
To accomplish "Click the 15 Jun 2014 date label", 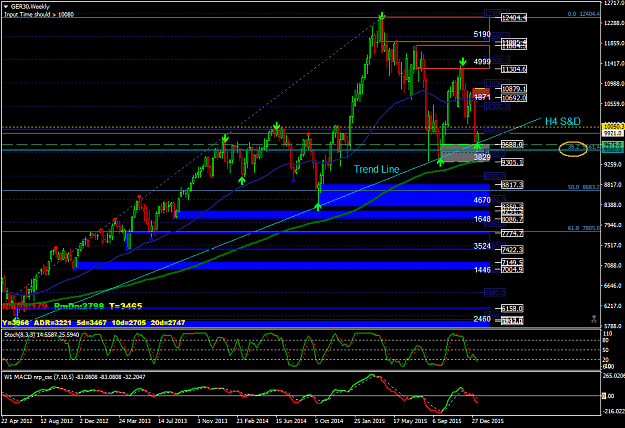I will [x=291, y=421].
